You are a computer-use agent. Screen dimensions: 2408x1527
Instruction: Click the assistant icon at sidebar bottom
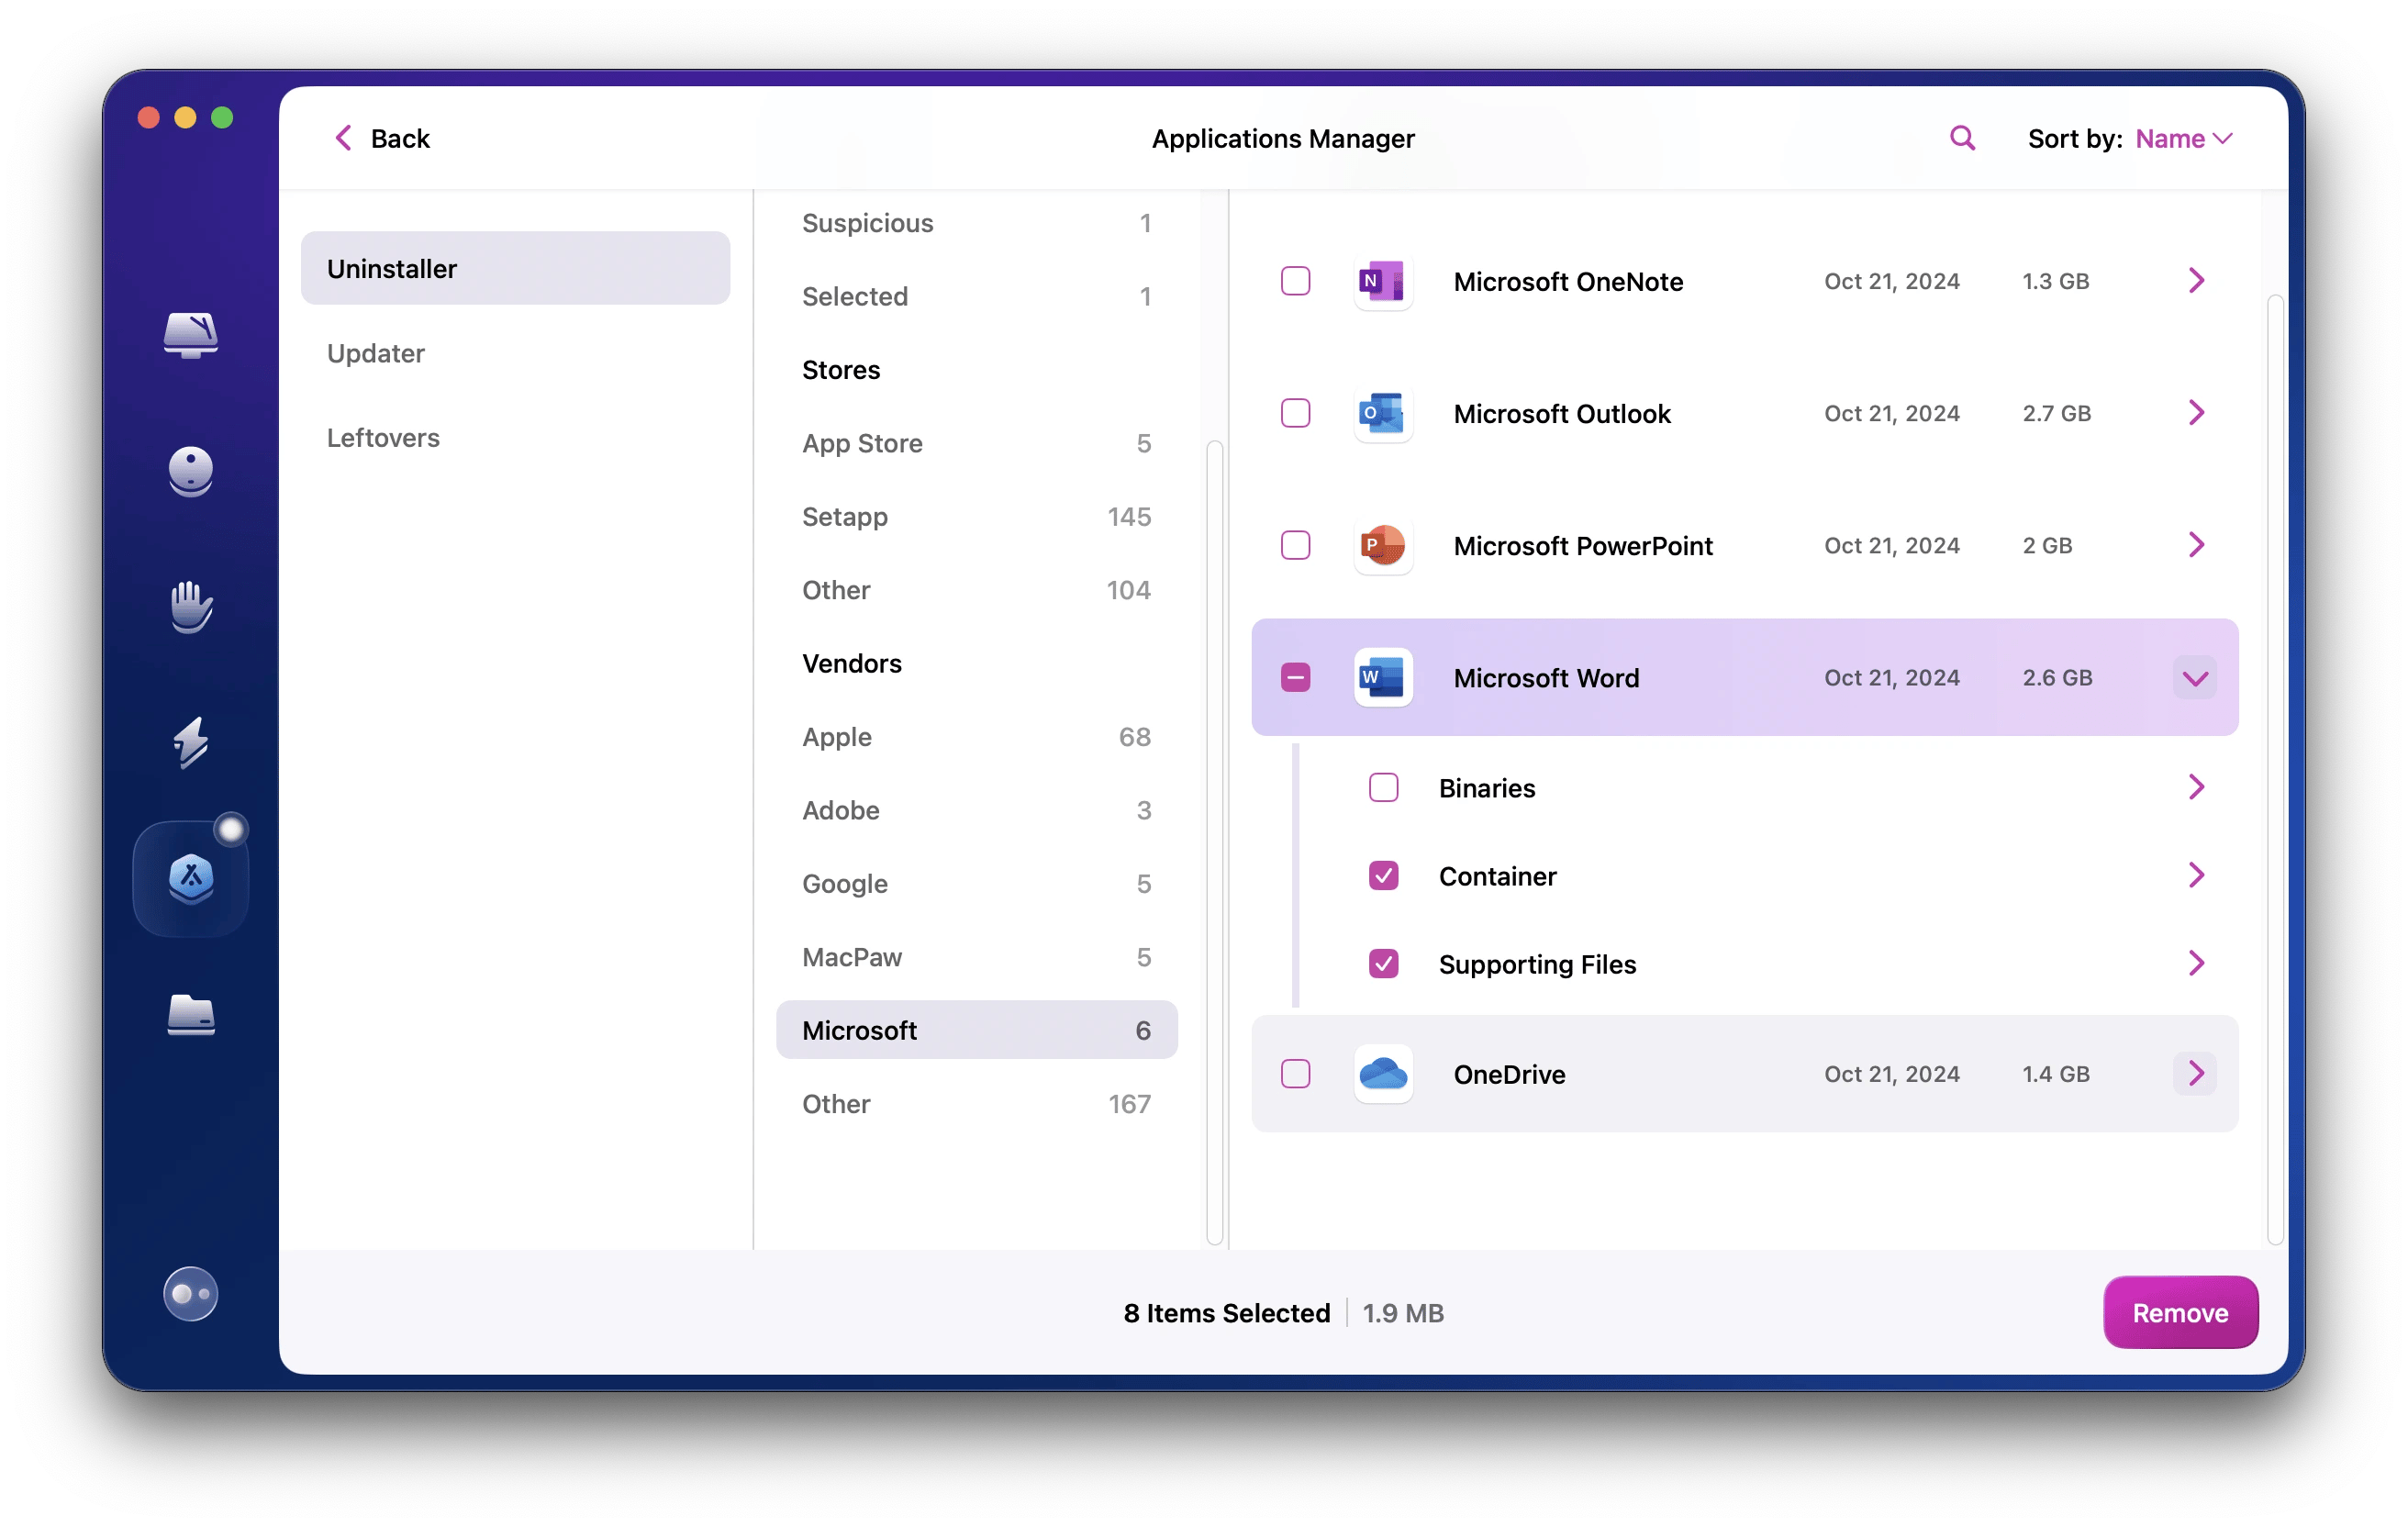pyautogui.click(x=190, y=1294)
